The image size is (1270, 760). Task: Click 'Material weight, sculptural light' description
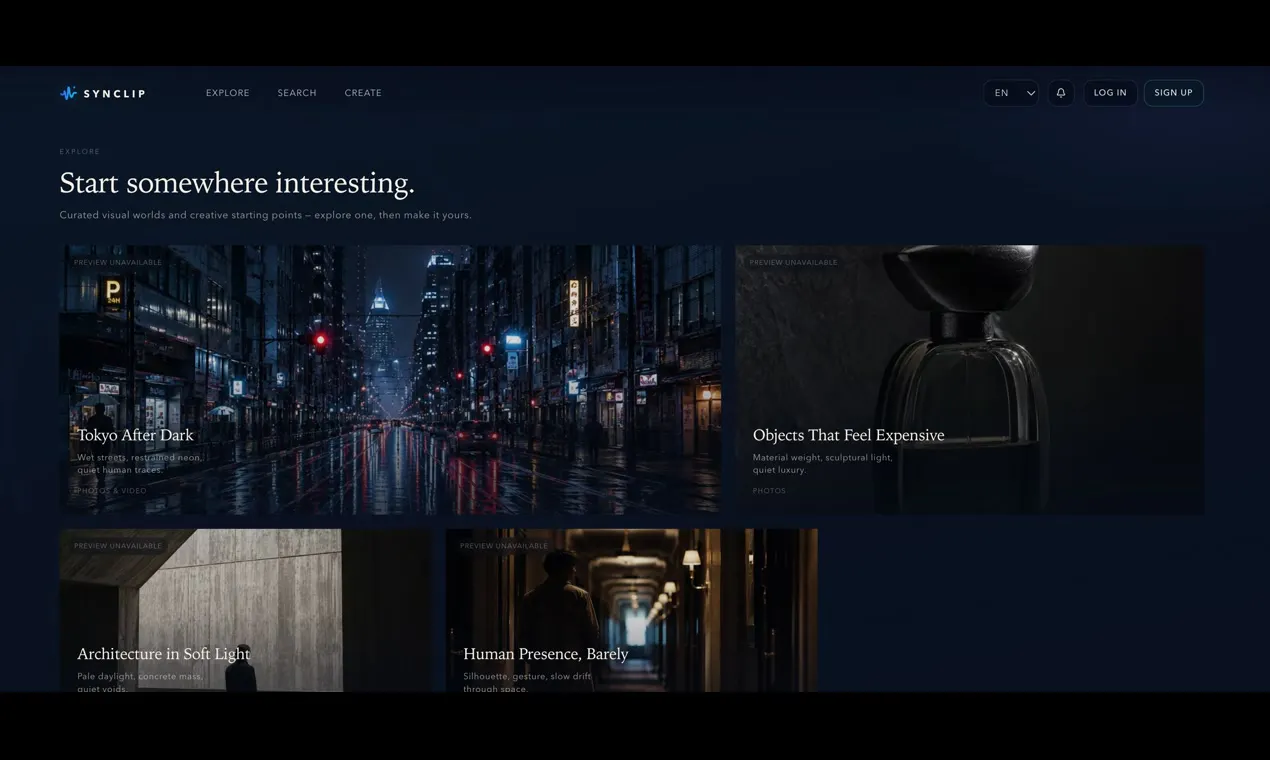tap(823, 463)
